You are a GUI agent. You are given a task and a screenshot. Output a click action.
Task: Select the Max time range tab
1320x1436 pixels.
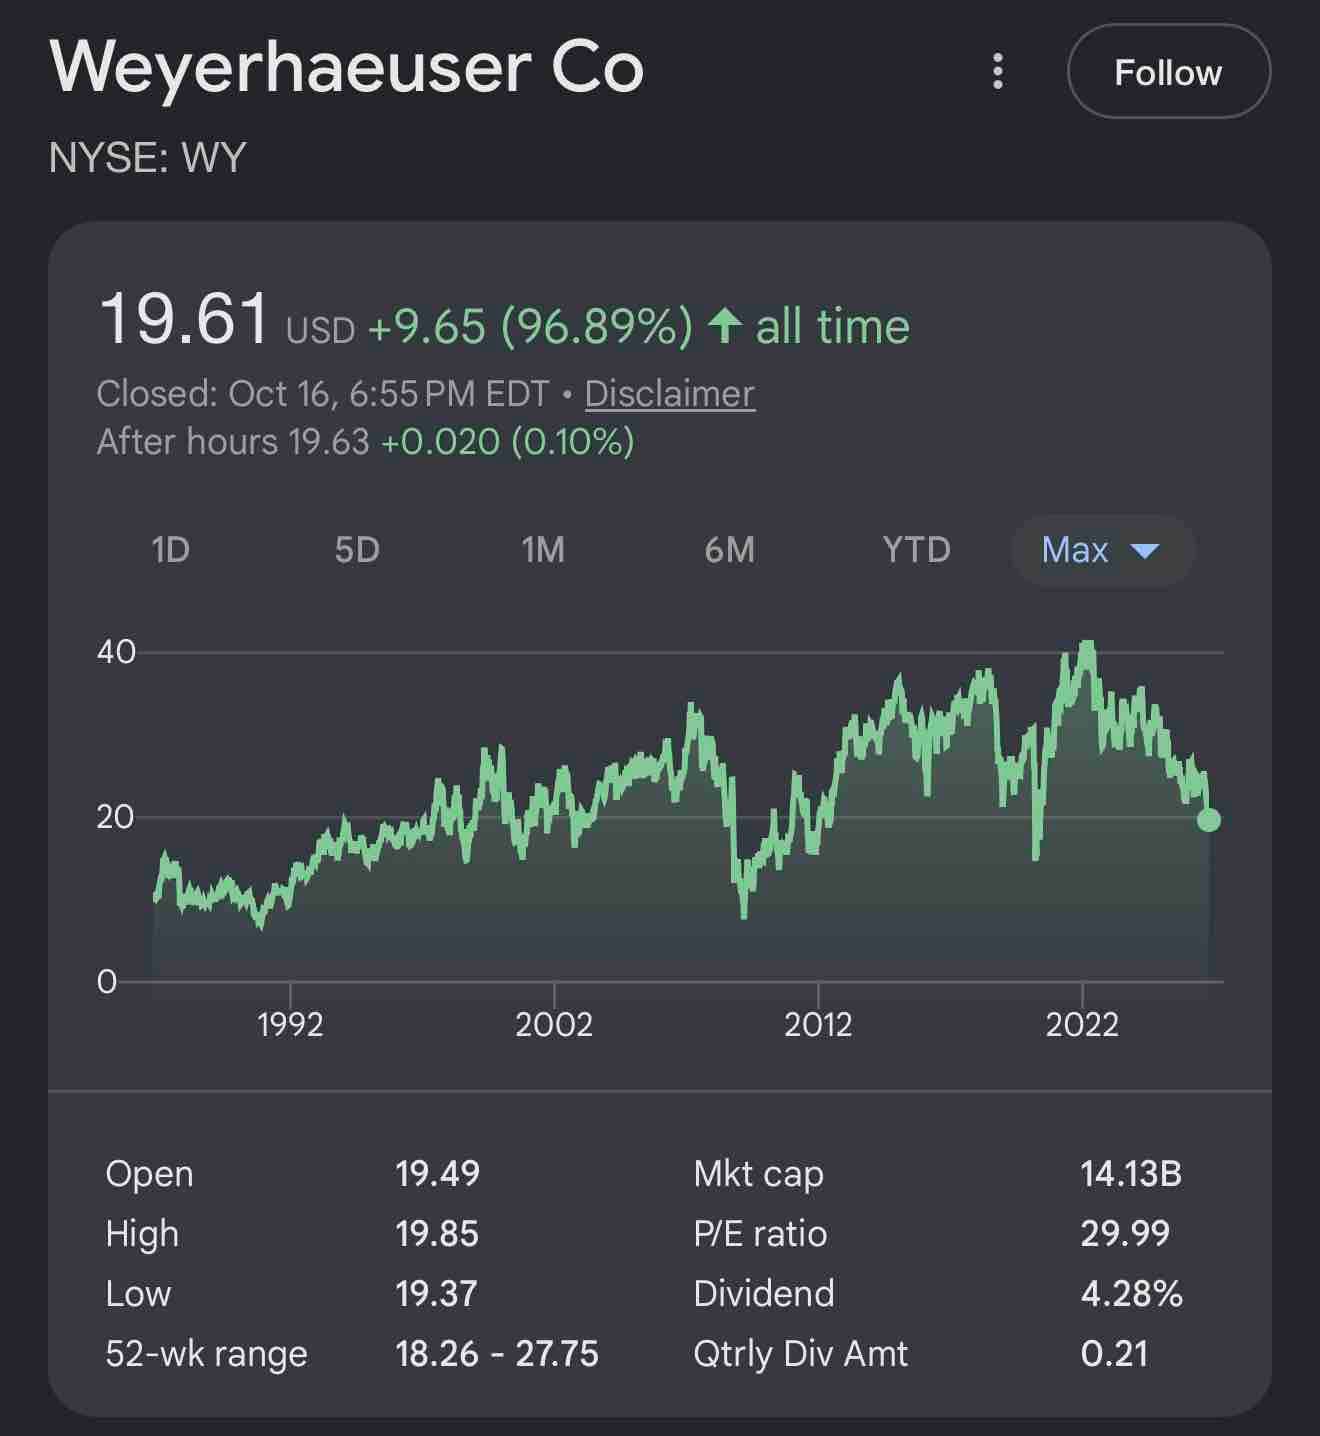coord(1102,550)
